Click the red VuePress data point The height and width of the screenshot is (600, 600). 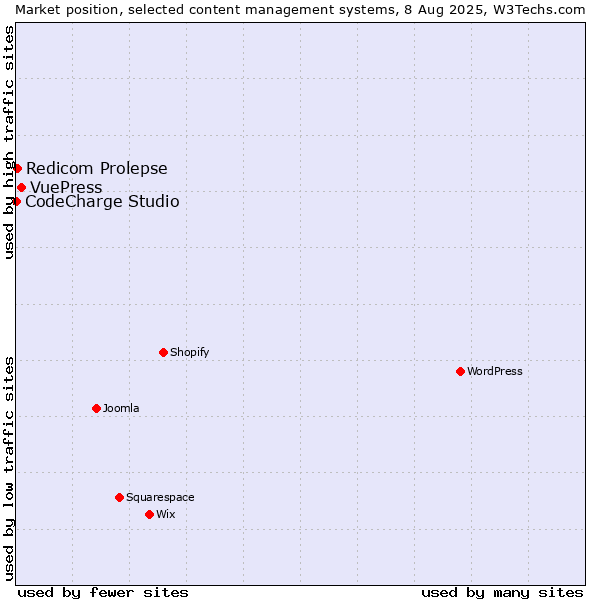pyautogui.click(x=21, y=188)
